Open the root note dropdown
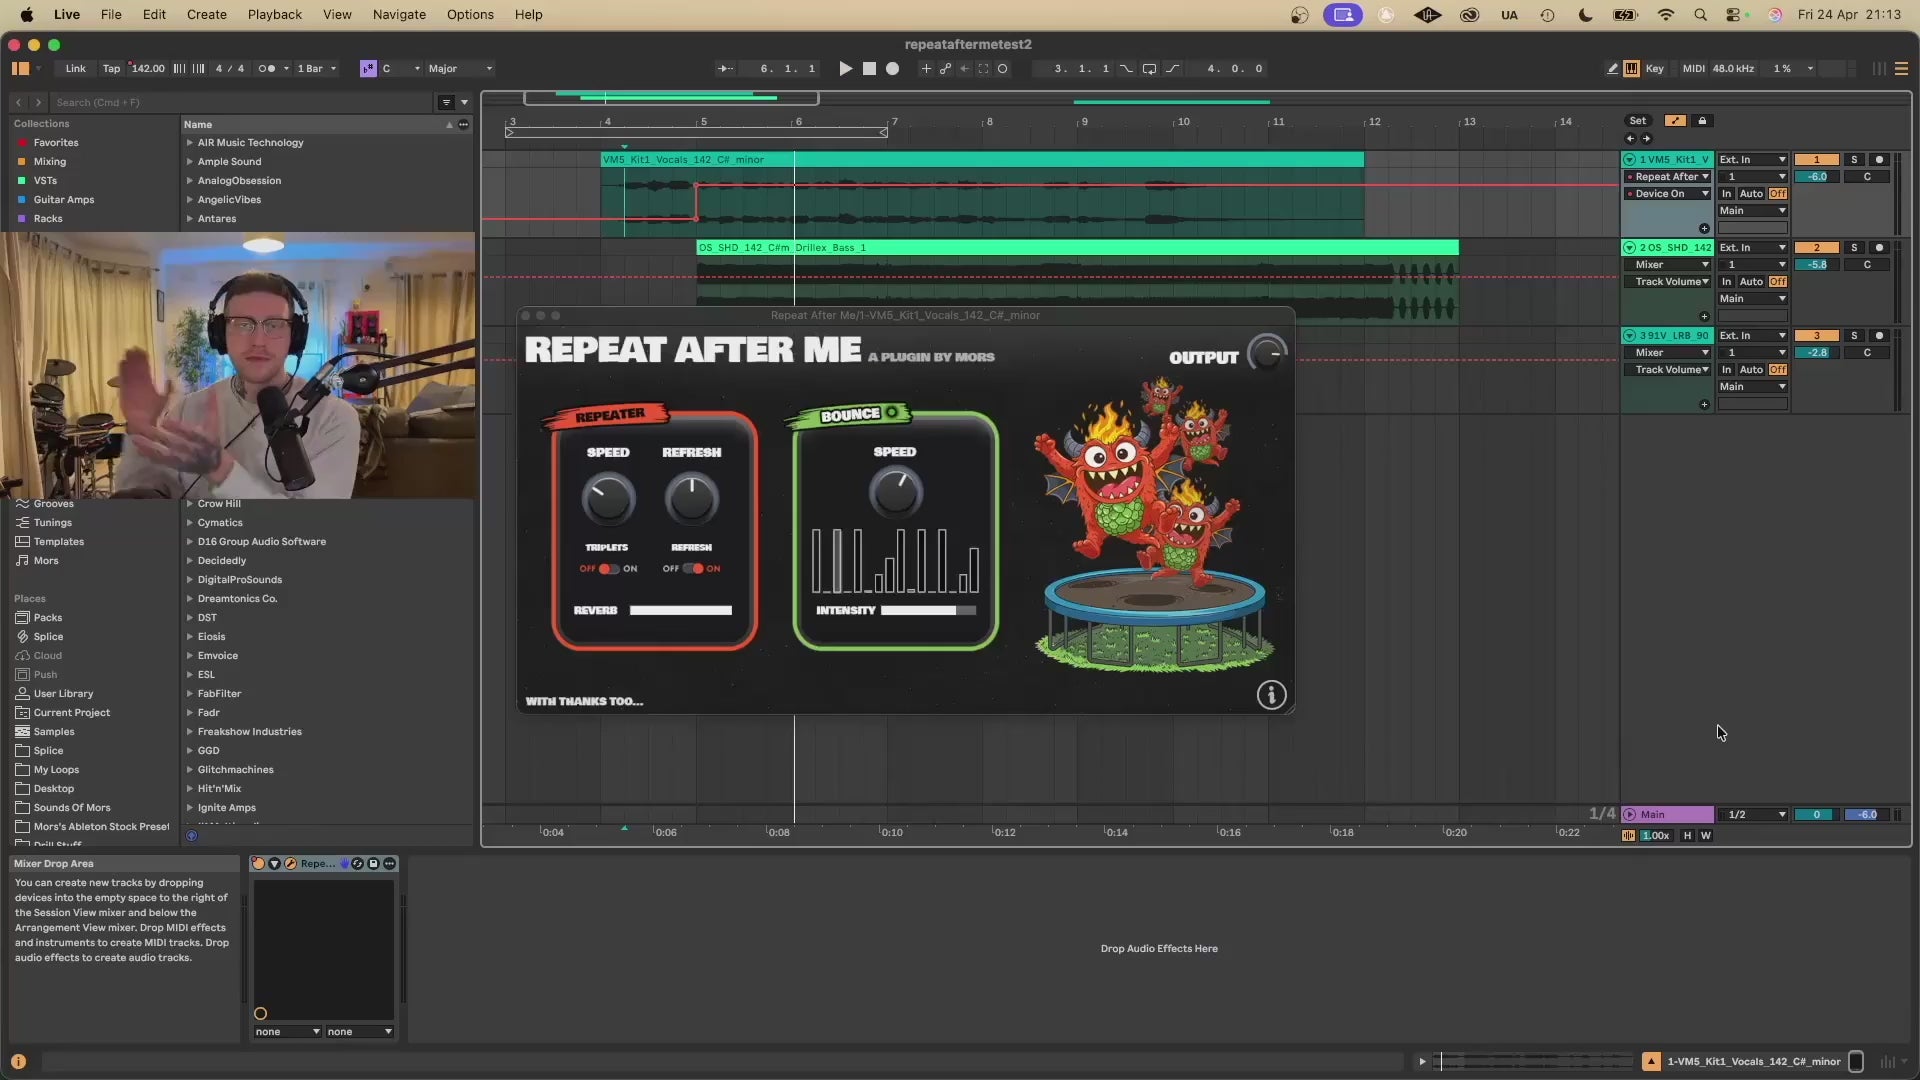Image resolution: width=1920 pixels, height=1080 pixels. pos(401,69)
